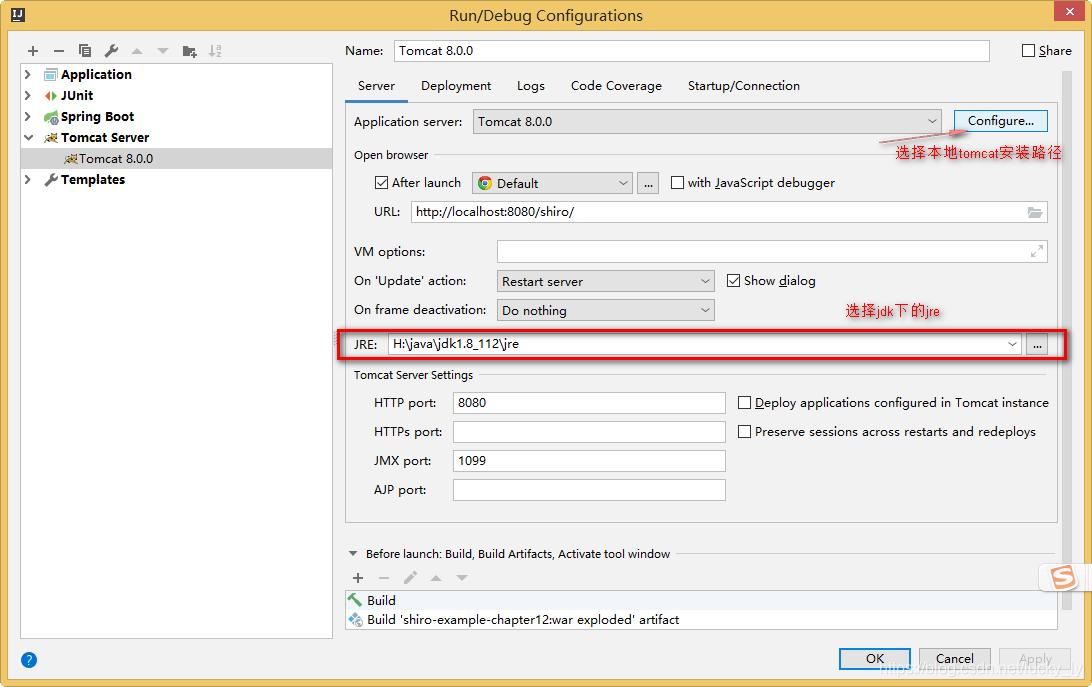Open the Application server dropdown
Screen dimensions: 1092x687
tap(932, 122)
